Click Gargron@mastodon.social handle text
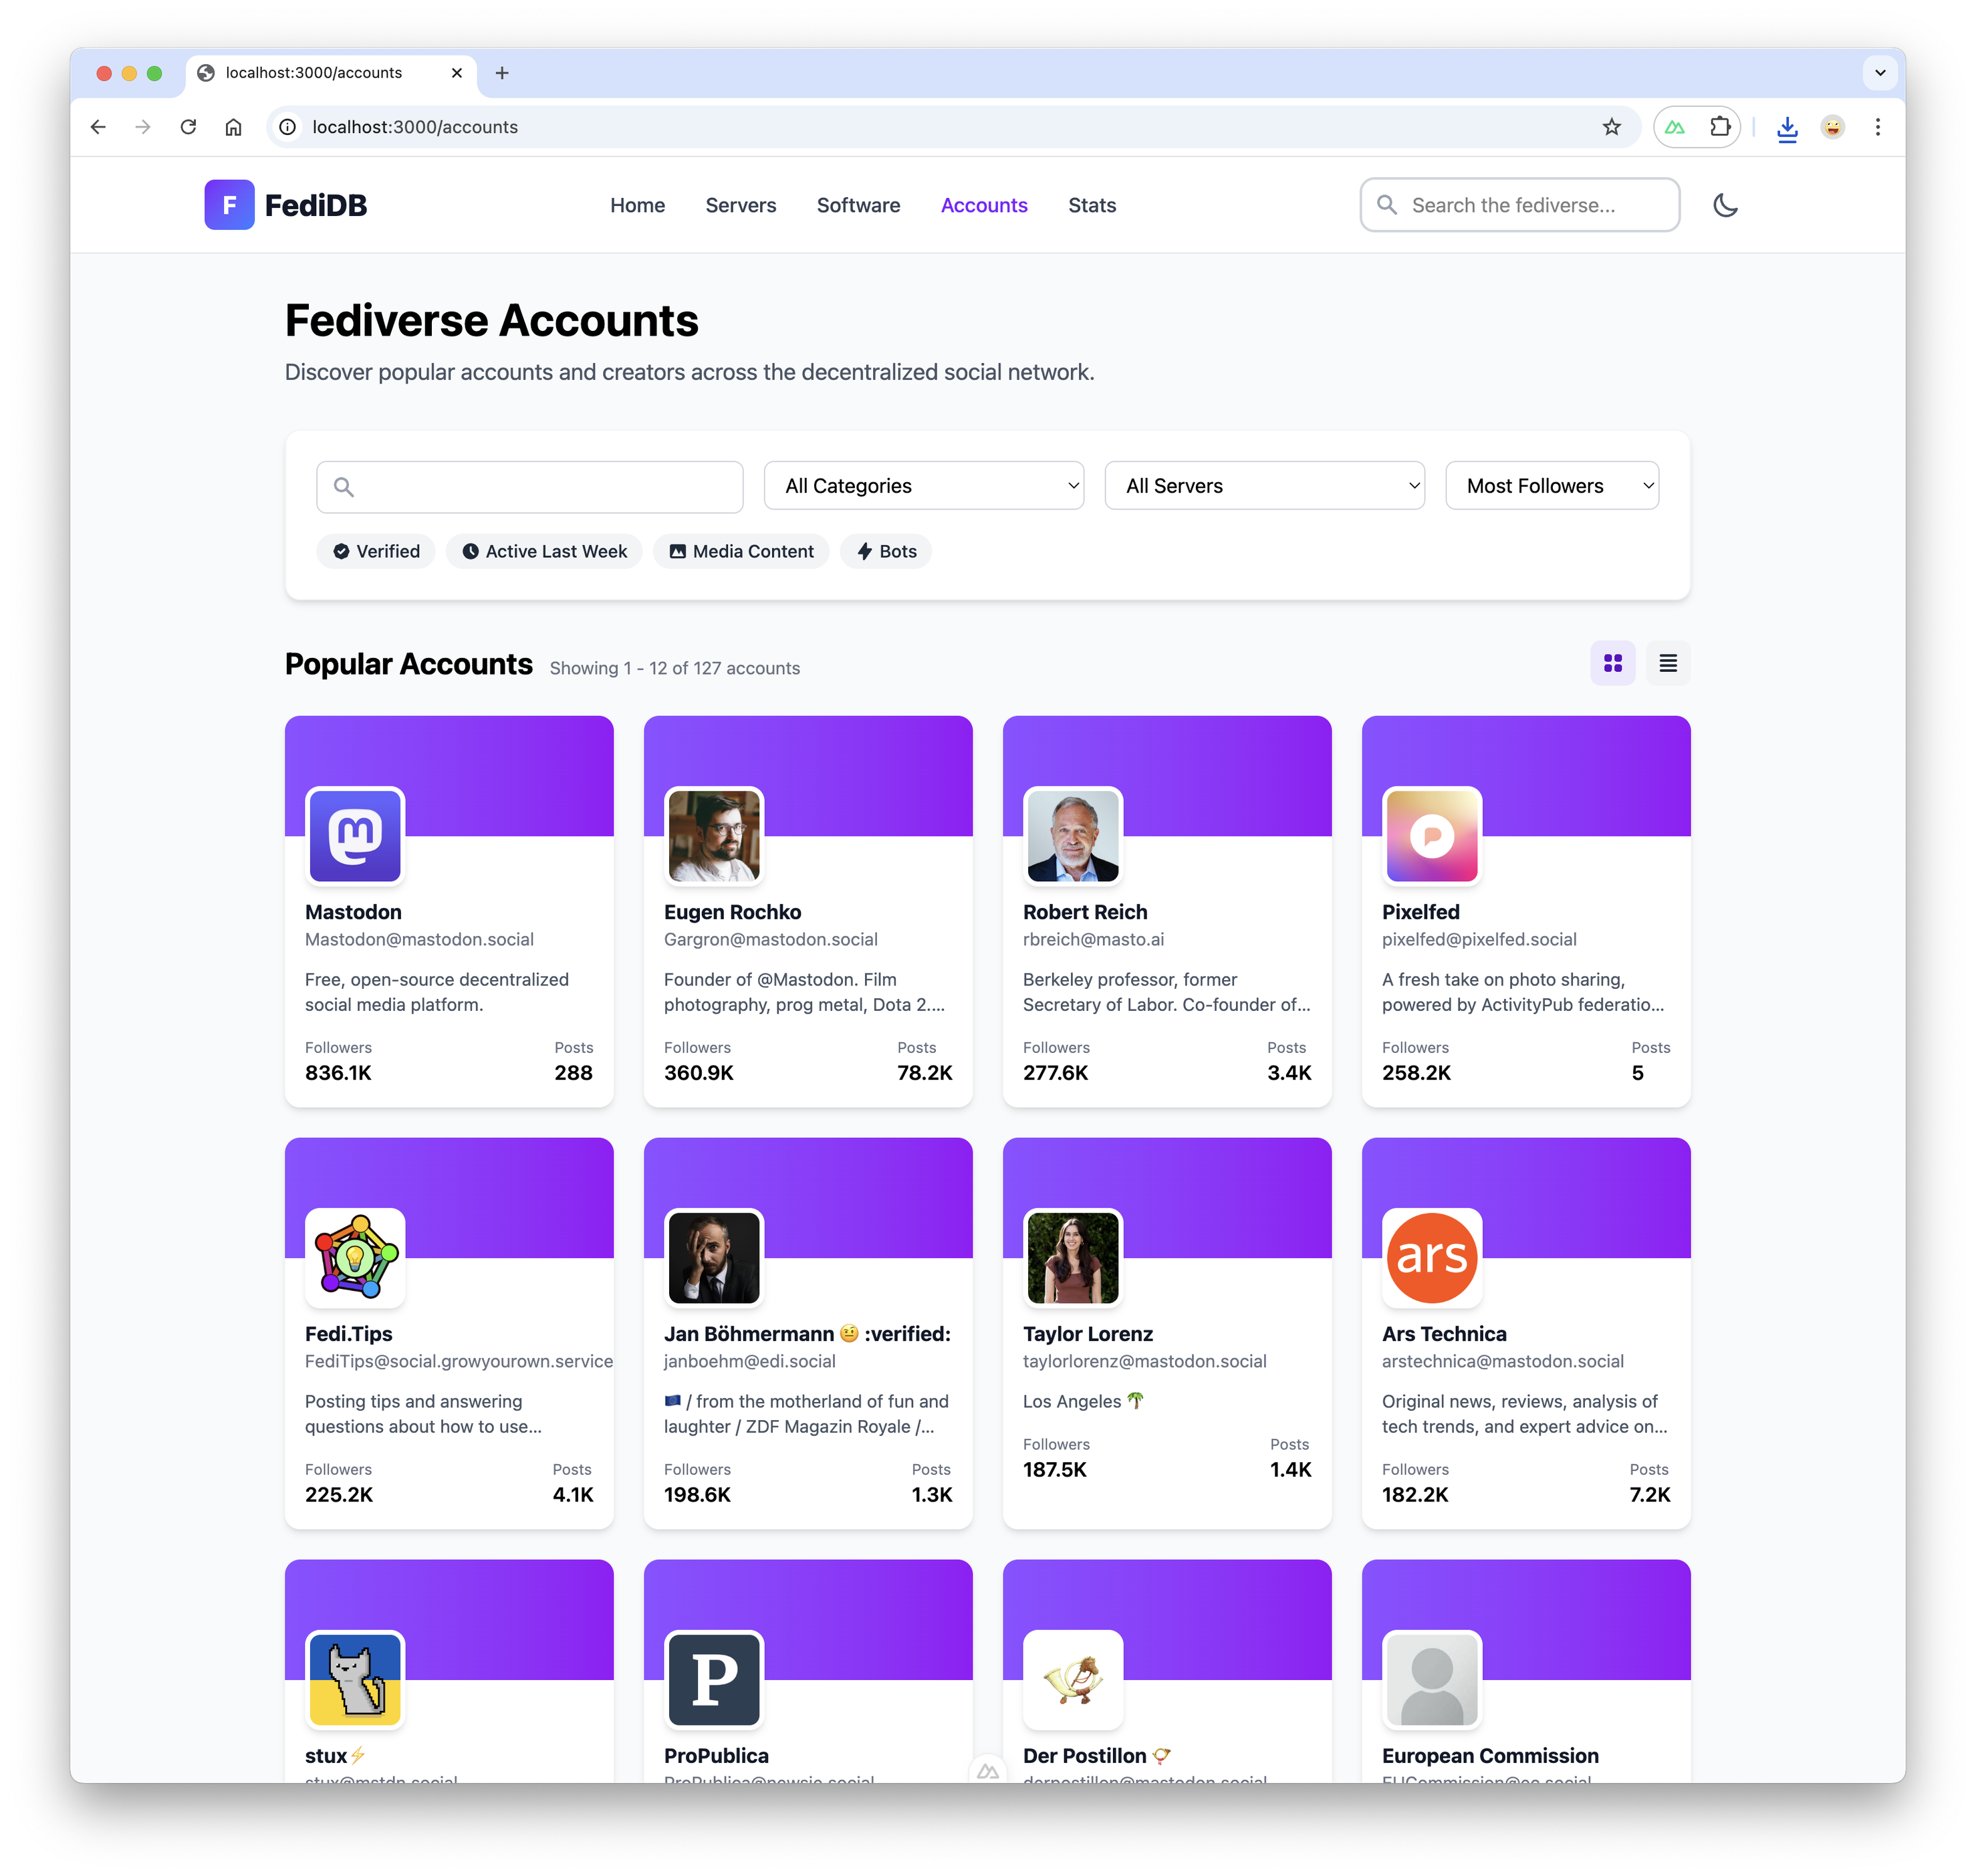Image resolution: width=1976 pixels, height=1876 pixels. pyautogui.click(x=770, y=939)
